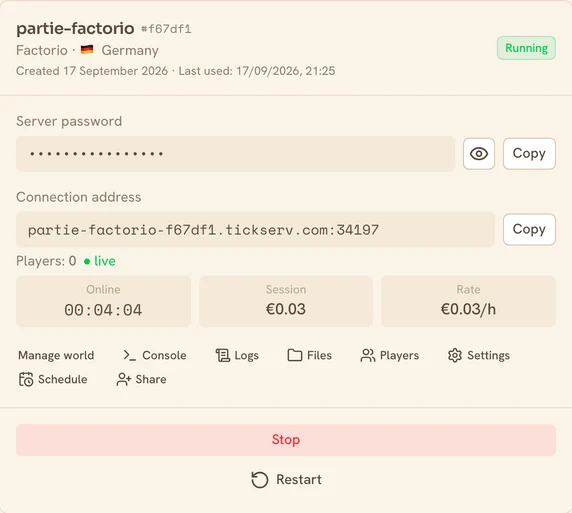Open the Files label
The height and width of the screenshot is (513, 572).
[319, 355]
